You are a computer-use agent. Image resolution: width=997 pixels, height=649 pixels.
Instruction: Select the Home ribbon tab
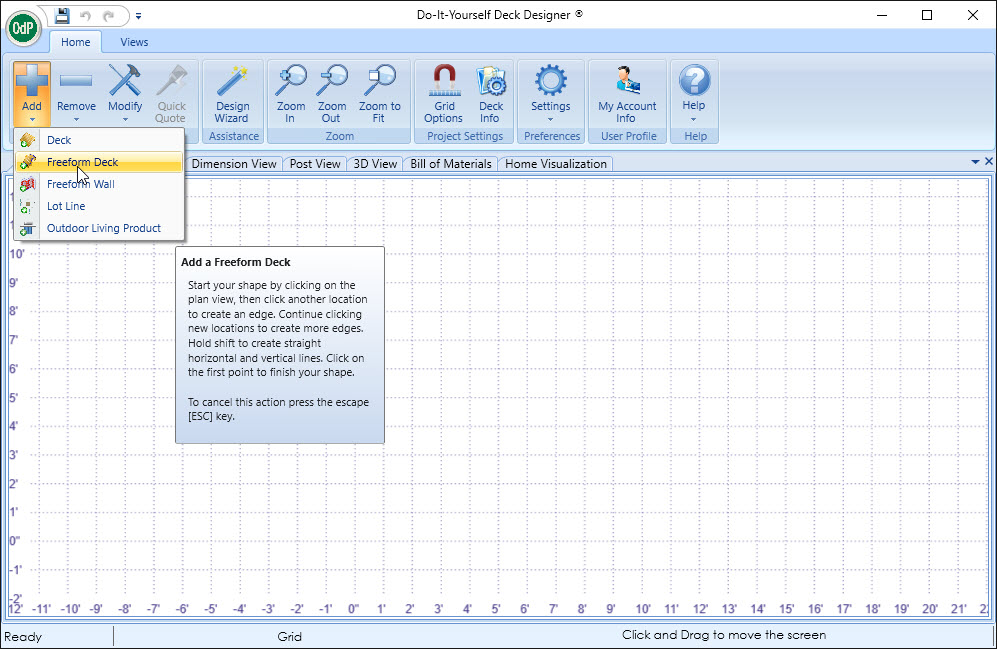[x=76, y=42]
